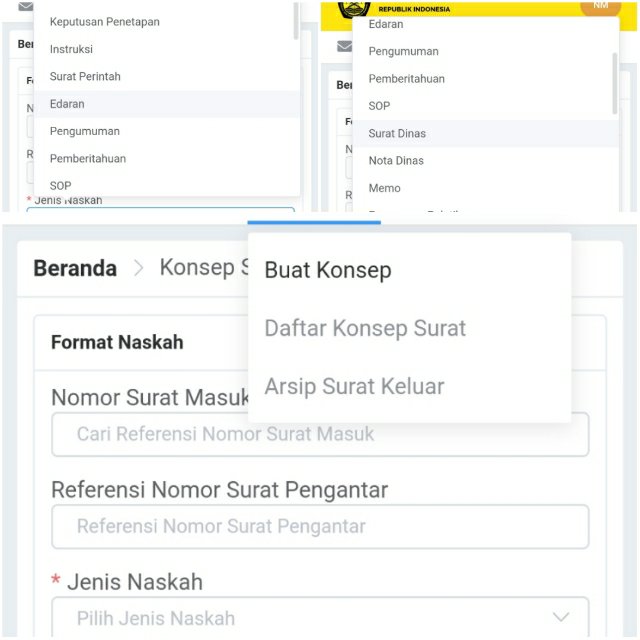Click the Garuda emblem logo in yellow header
The width and height of the screenshot is (640, 640).
[x=353, y=9]
